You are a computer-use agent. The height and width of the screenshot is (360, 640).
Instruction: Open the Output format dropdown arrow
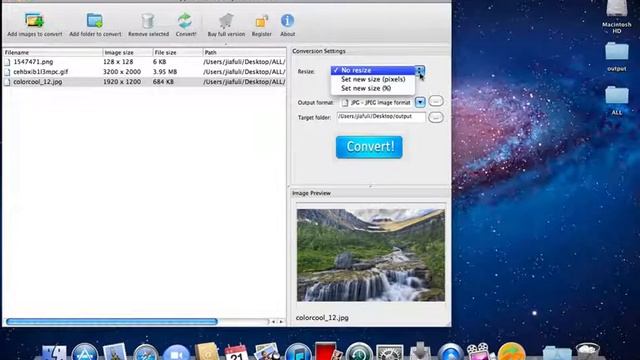tap(420, 102)
